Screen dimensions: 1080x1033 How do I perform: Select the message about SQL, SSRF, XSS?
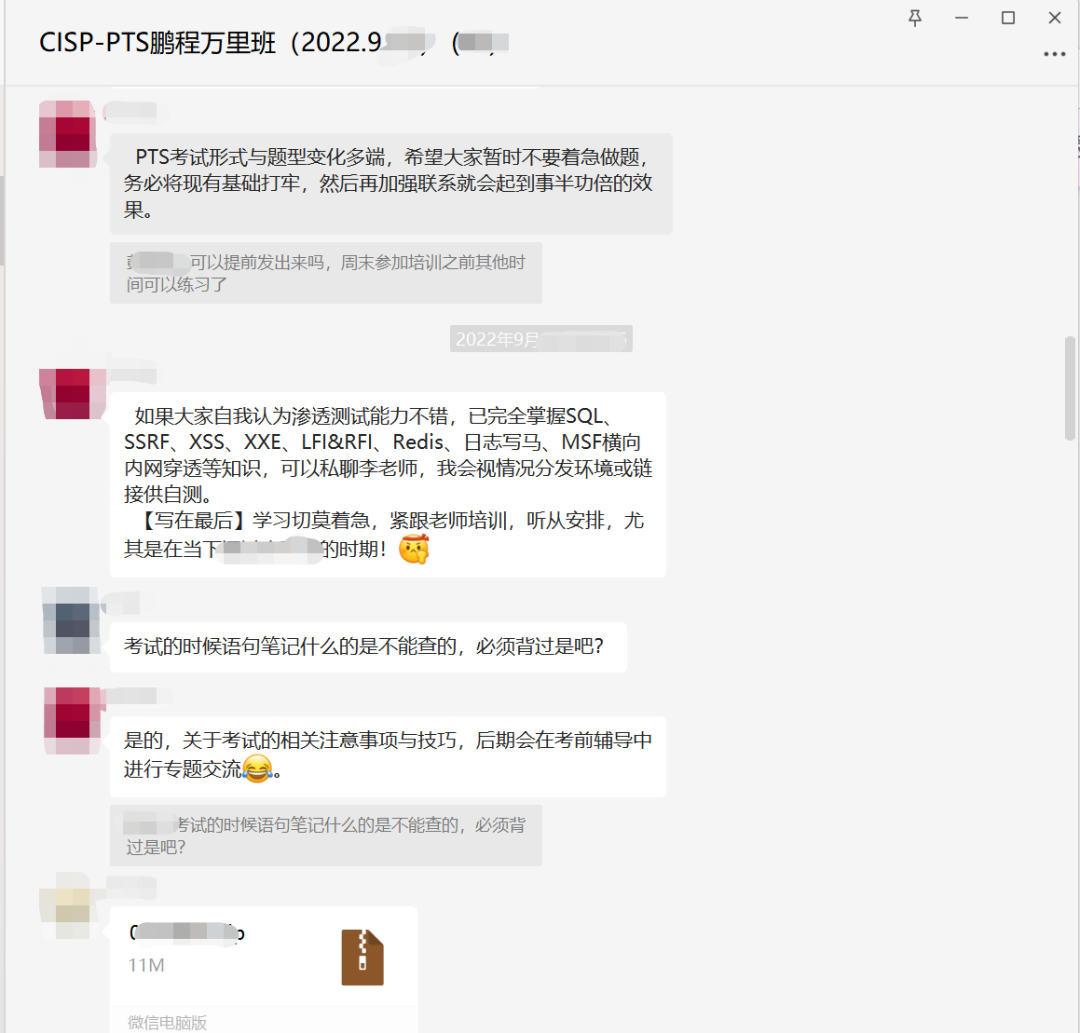click(x=388, y=484)
